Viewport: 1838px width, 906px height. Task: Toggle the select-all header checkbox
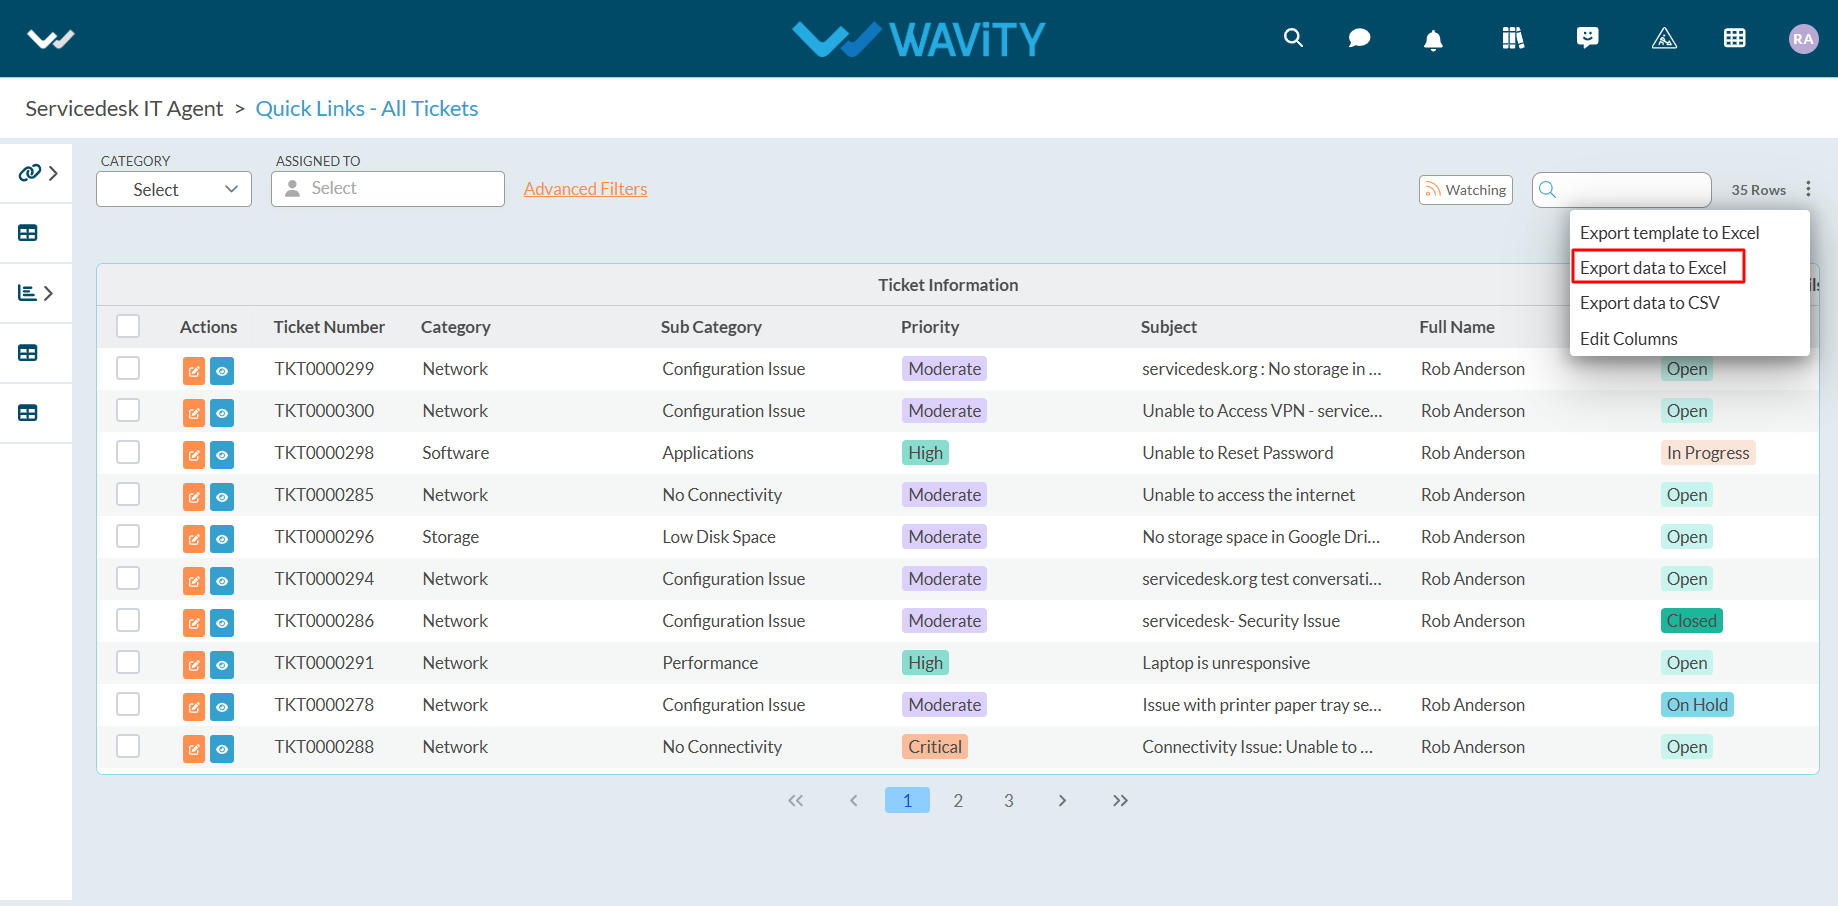click(128, 326)
